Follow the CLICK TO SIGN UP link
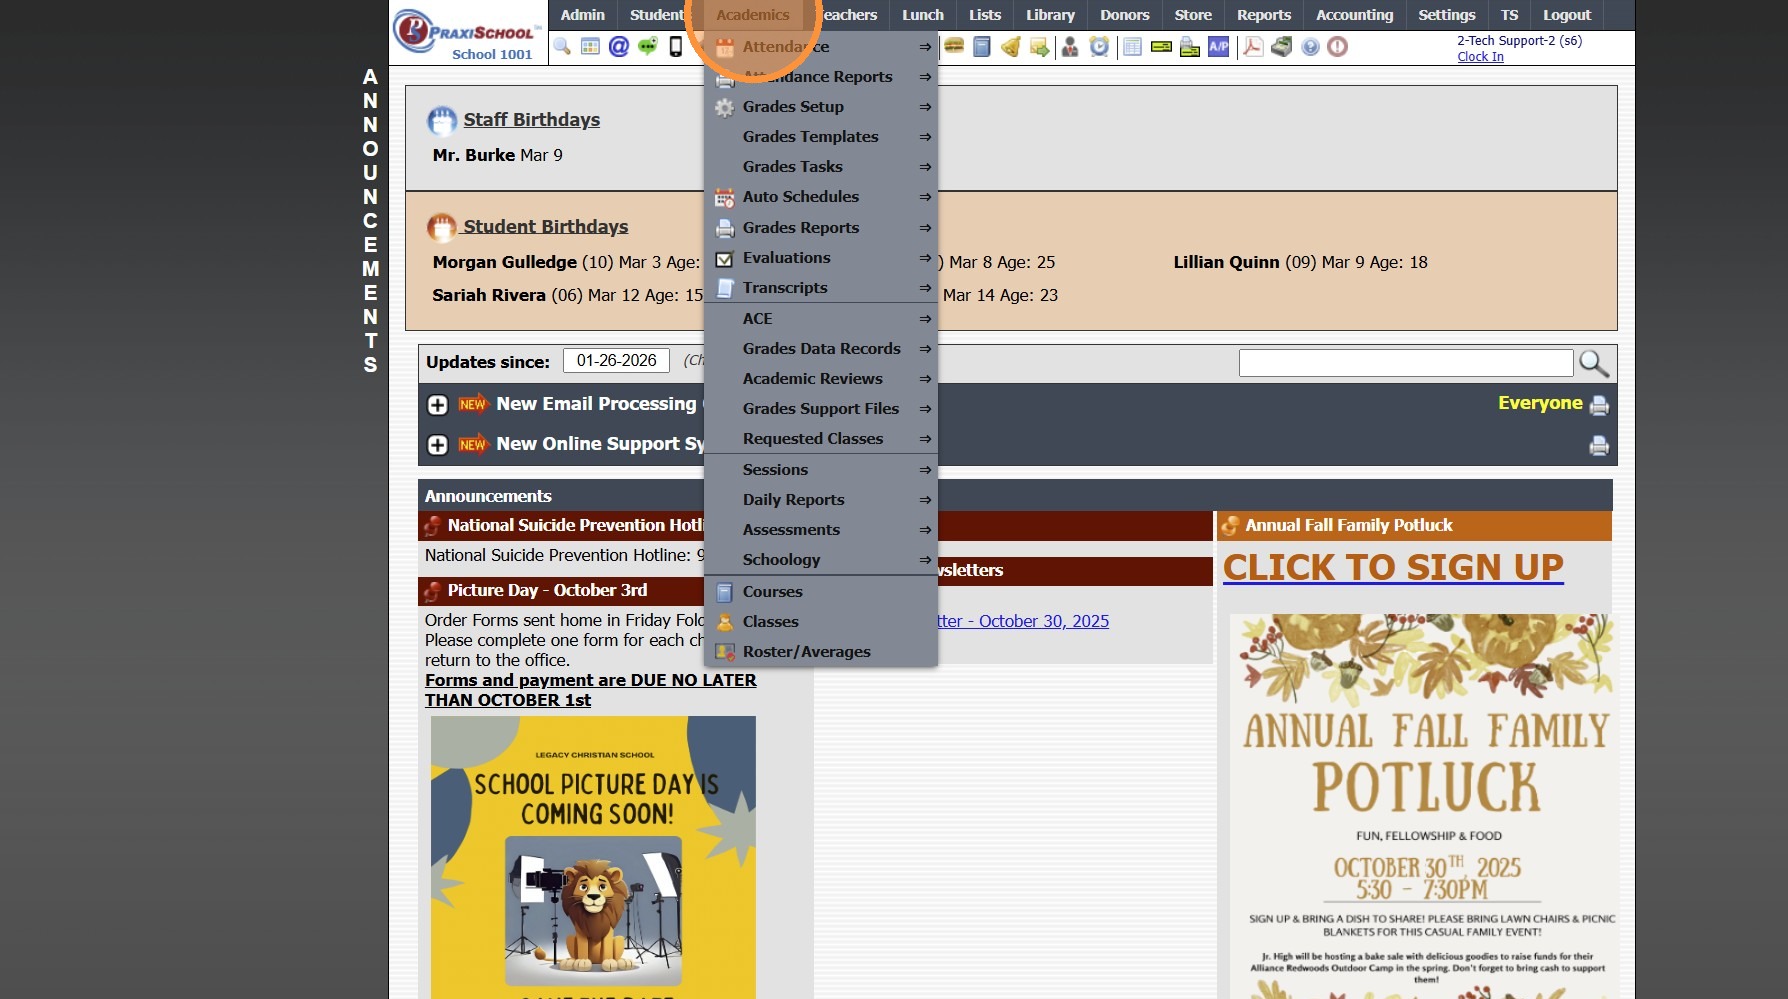Viewport: 1788px width, 999px height. [x=1393, y=567]
